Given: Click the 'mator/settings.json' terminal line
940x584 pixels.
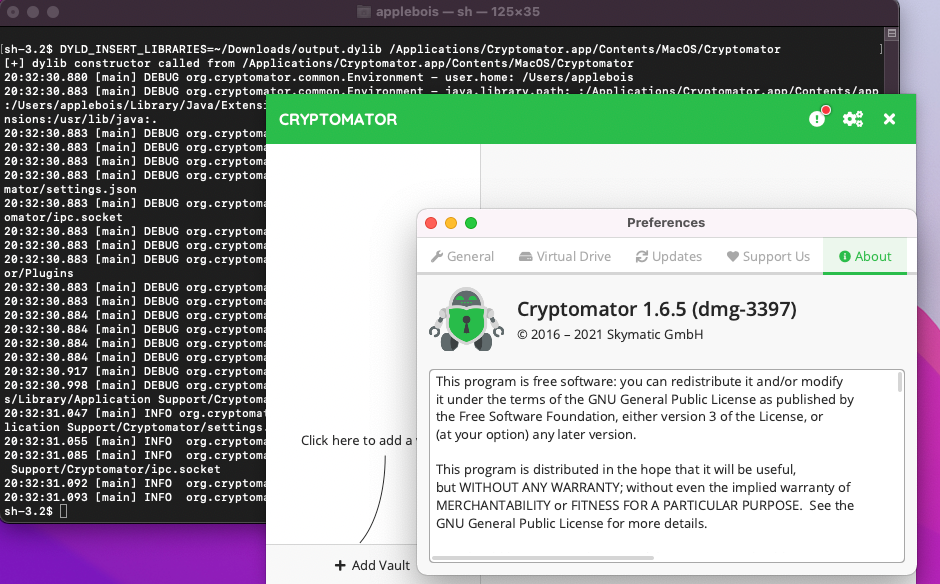Looking at the screenshot, I should pos(70,189).
